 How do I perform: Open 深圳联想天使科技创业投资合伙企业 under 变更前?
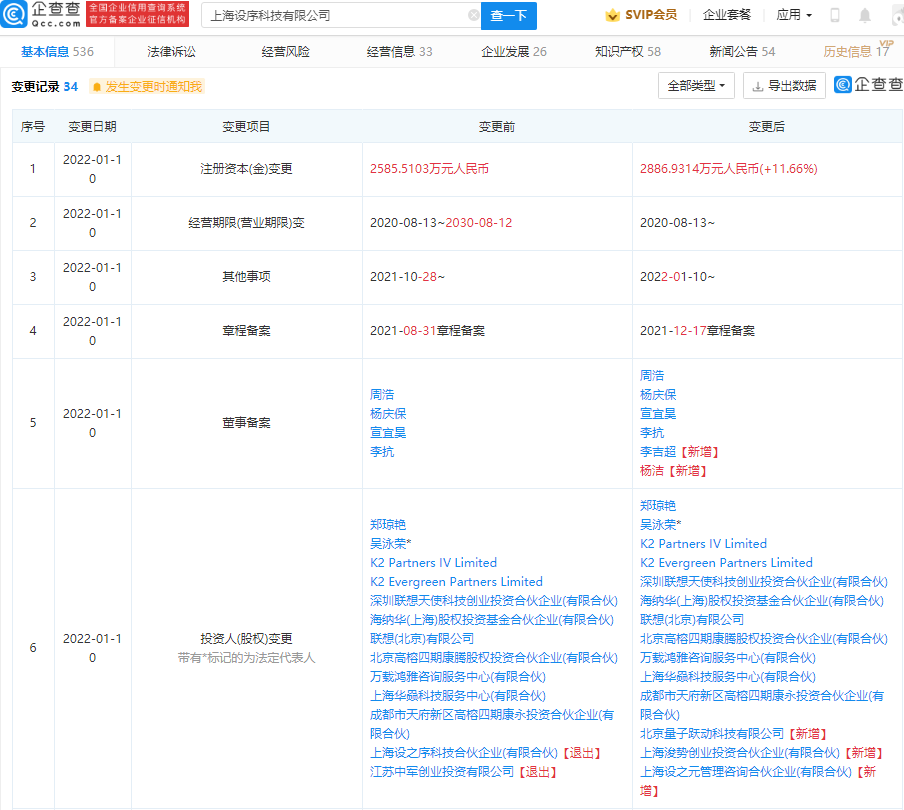click(494, 601)
